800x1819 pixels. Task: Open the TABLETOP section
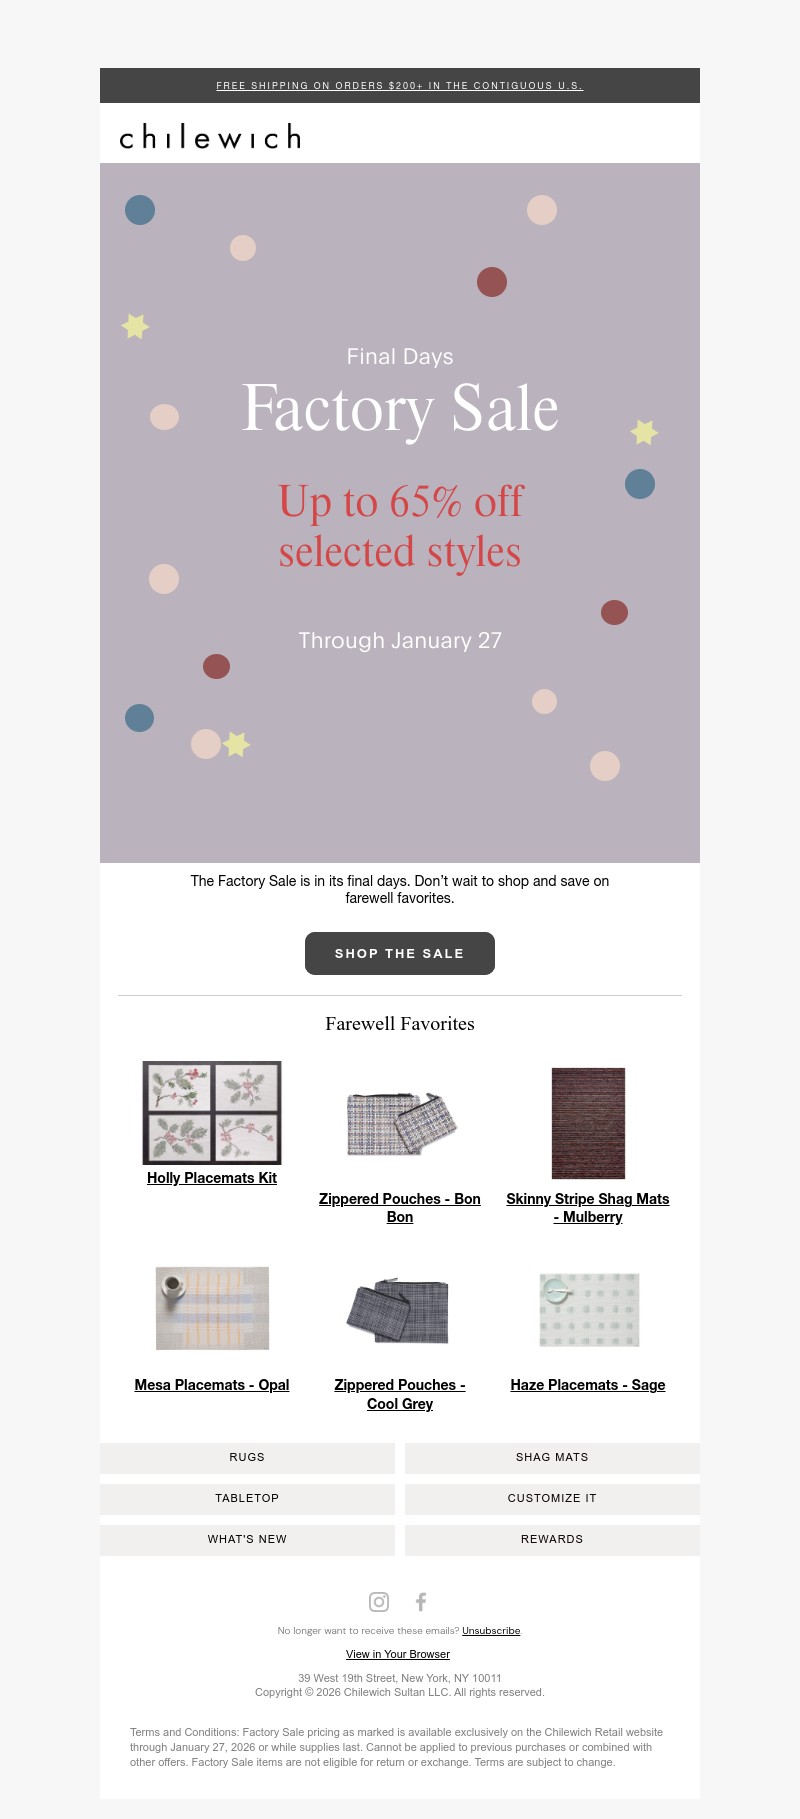(x=247, y=1498)
